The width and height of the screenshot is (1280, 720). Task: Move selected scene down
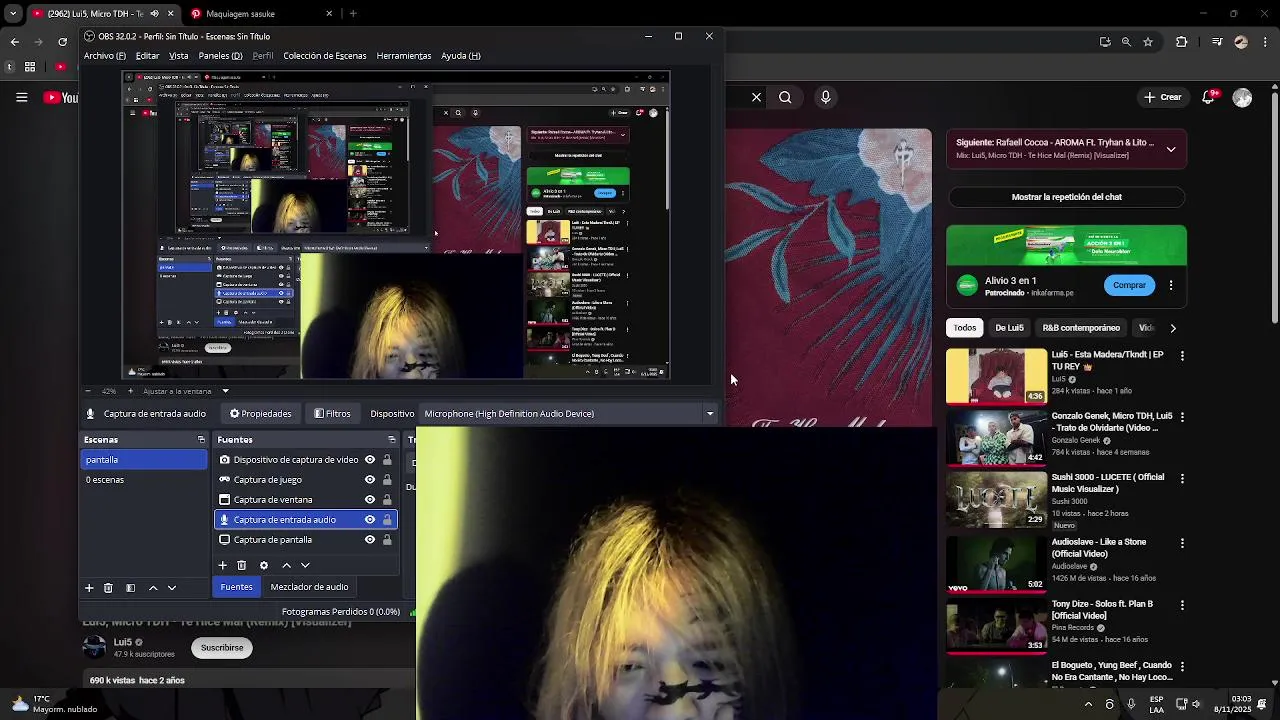coord(172,588)
